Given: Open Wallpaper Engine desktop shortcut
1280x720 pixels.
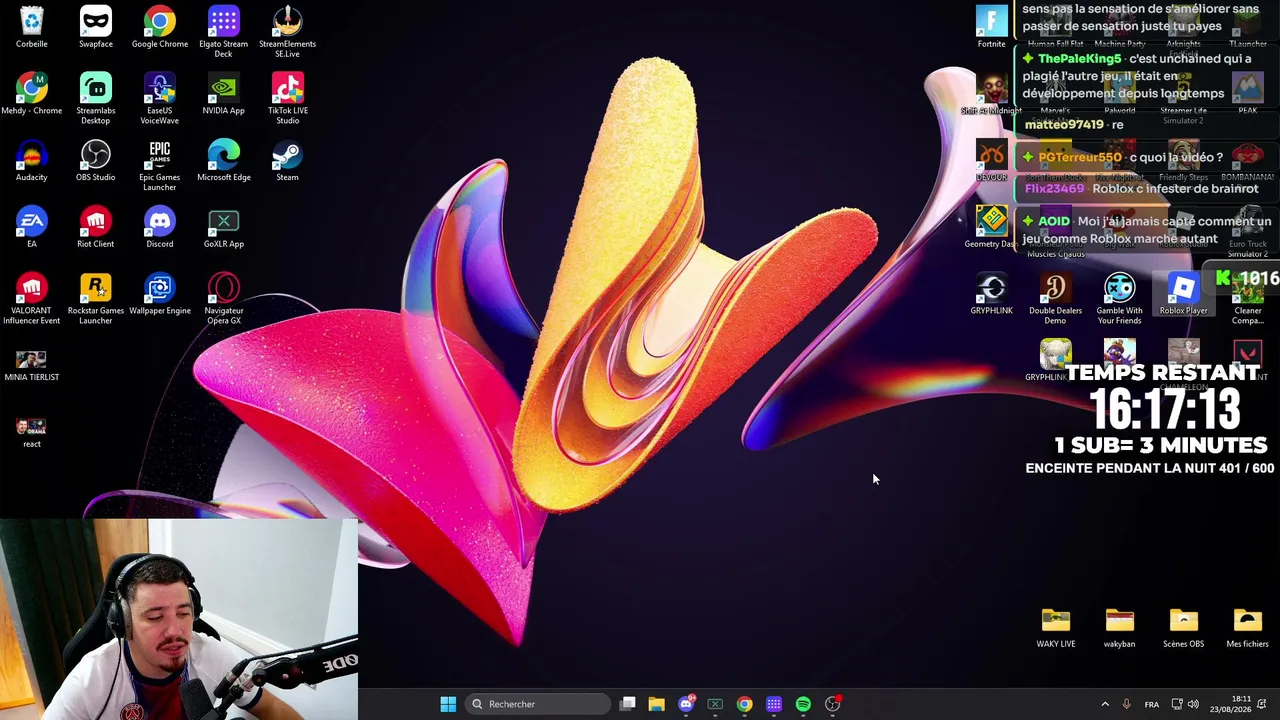Looking at the screenshot, I should coord(160,294).
